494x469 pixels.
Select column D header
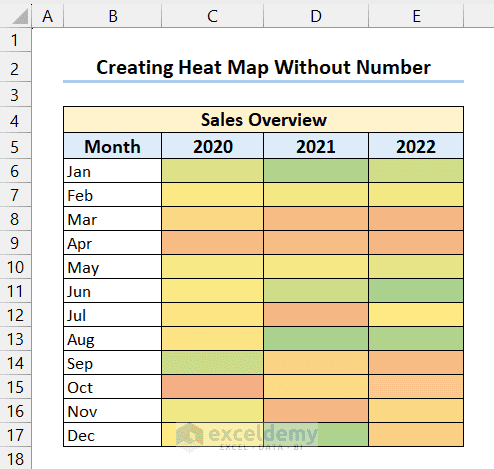point(316,16)
